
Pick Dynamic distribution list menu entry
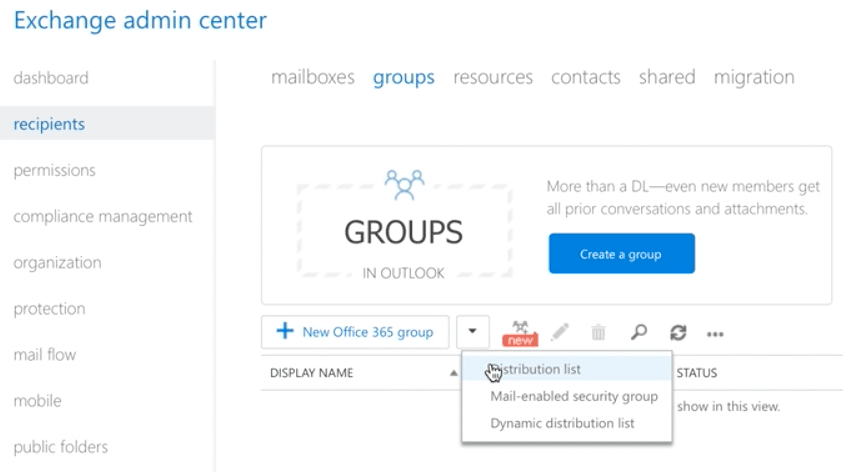(x=562, y=423)
